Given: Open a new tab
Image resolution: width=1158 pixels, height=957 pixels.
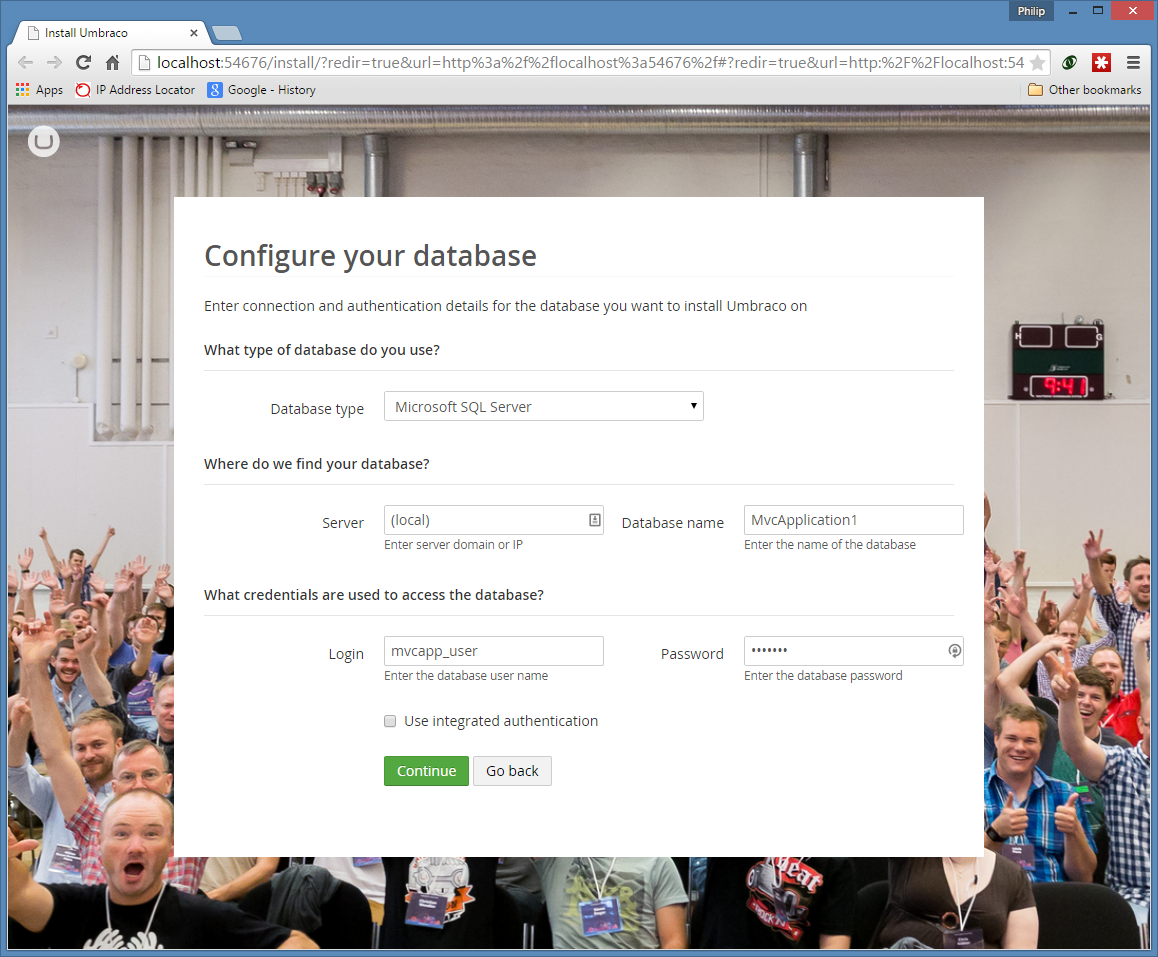Looking at the screenshot, I should point(227,33).
